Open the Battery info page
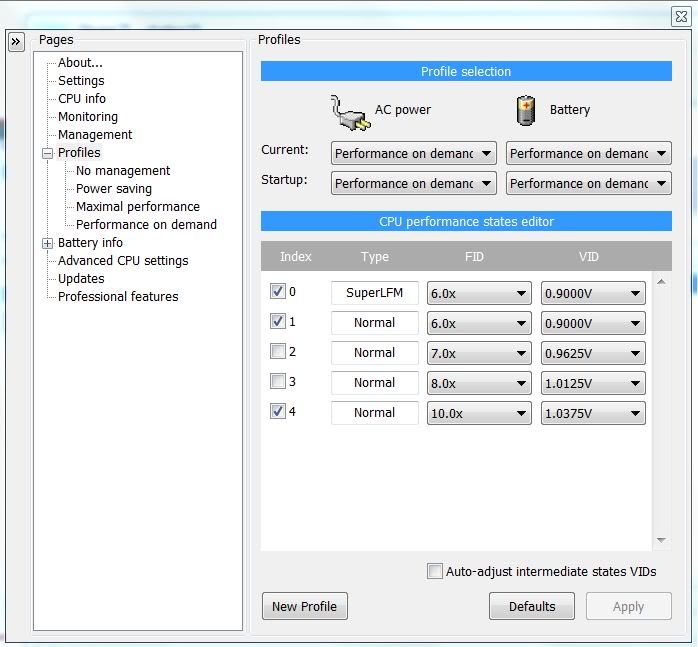This screenshot has width=698, height=647. pos(90,243)
